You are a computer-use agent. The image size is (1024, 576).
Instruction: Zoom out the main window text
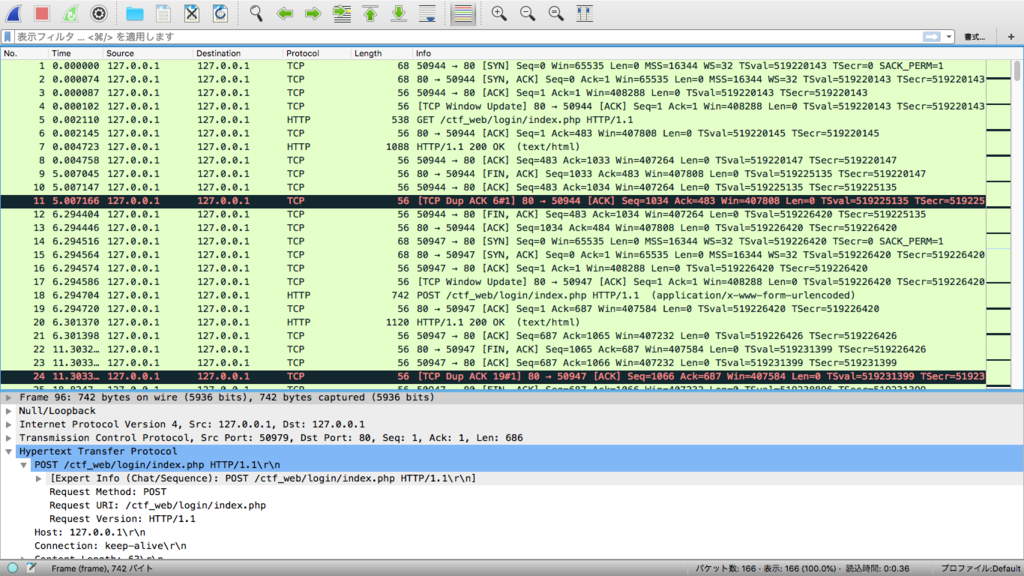pos(528,13)
